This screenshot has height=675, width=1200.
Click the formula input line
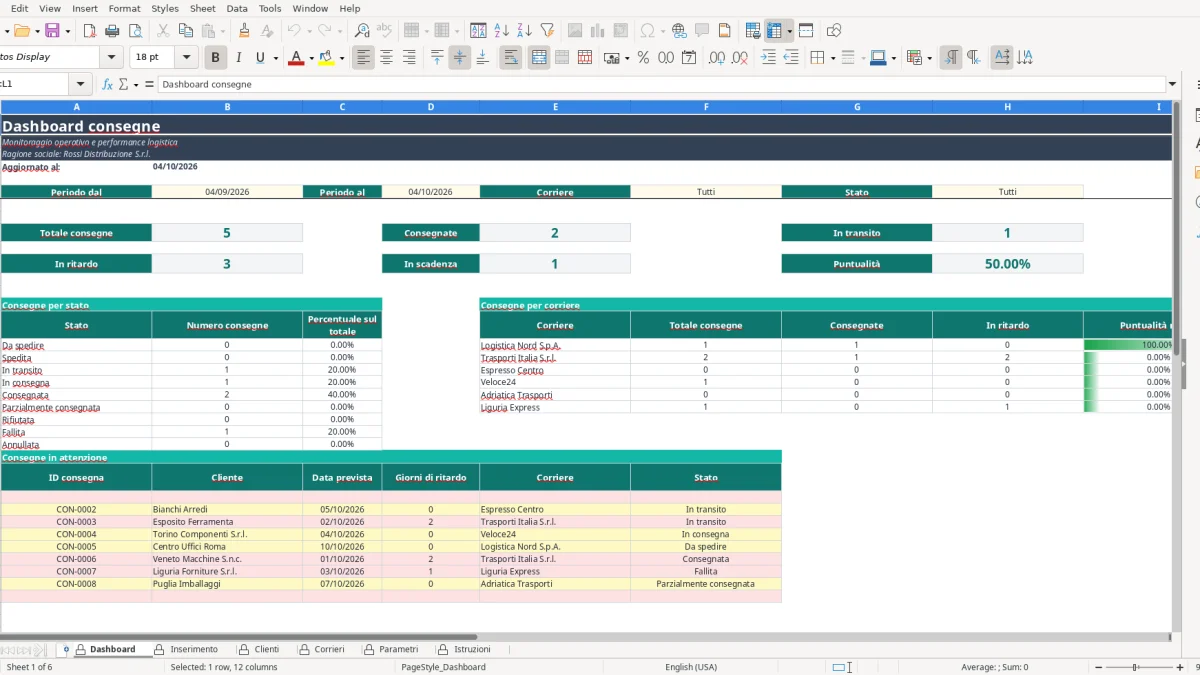662,85
